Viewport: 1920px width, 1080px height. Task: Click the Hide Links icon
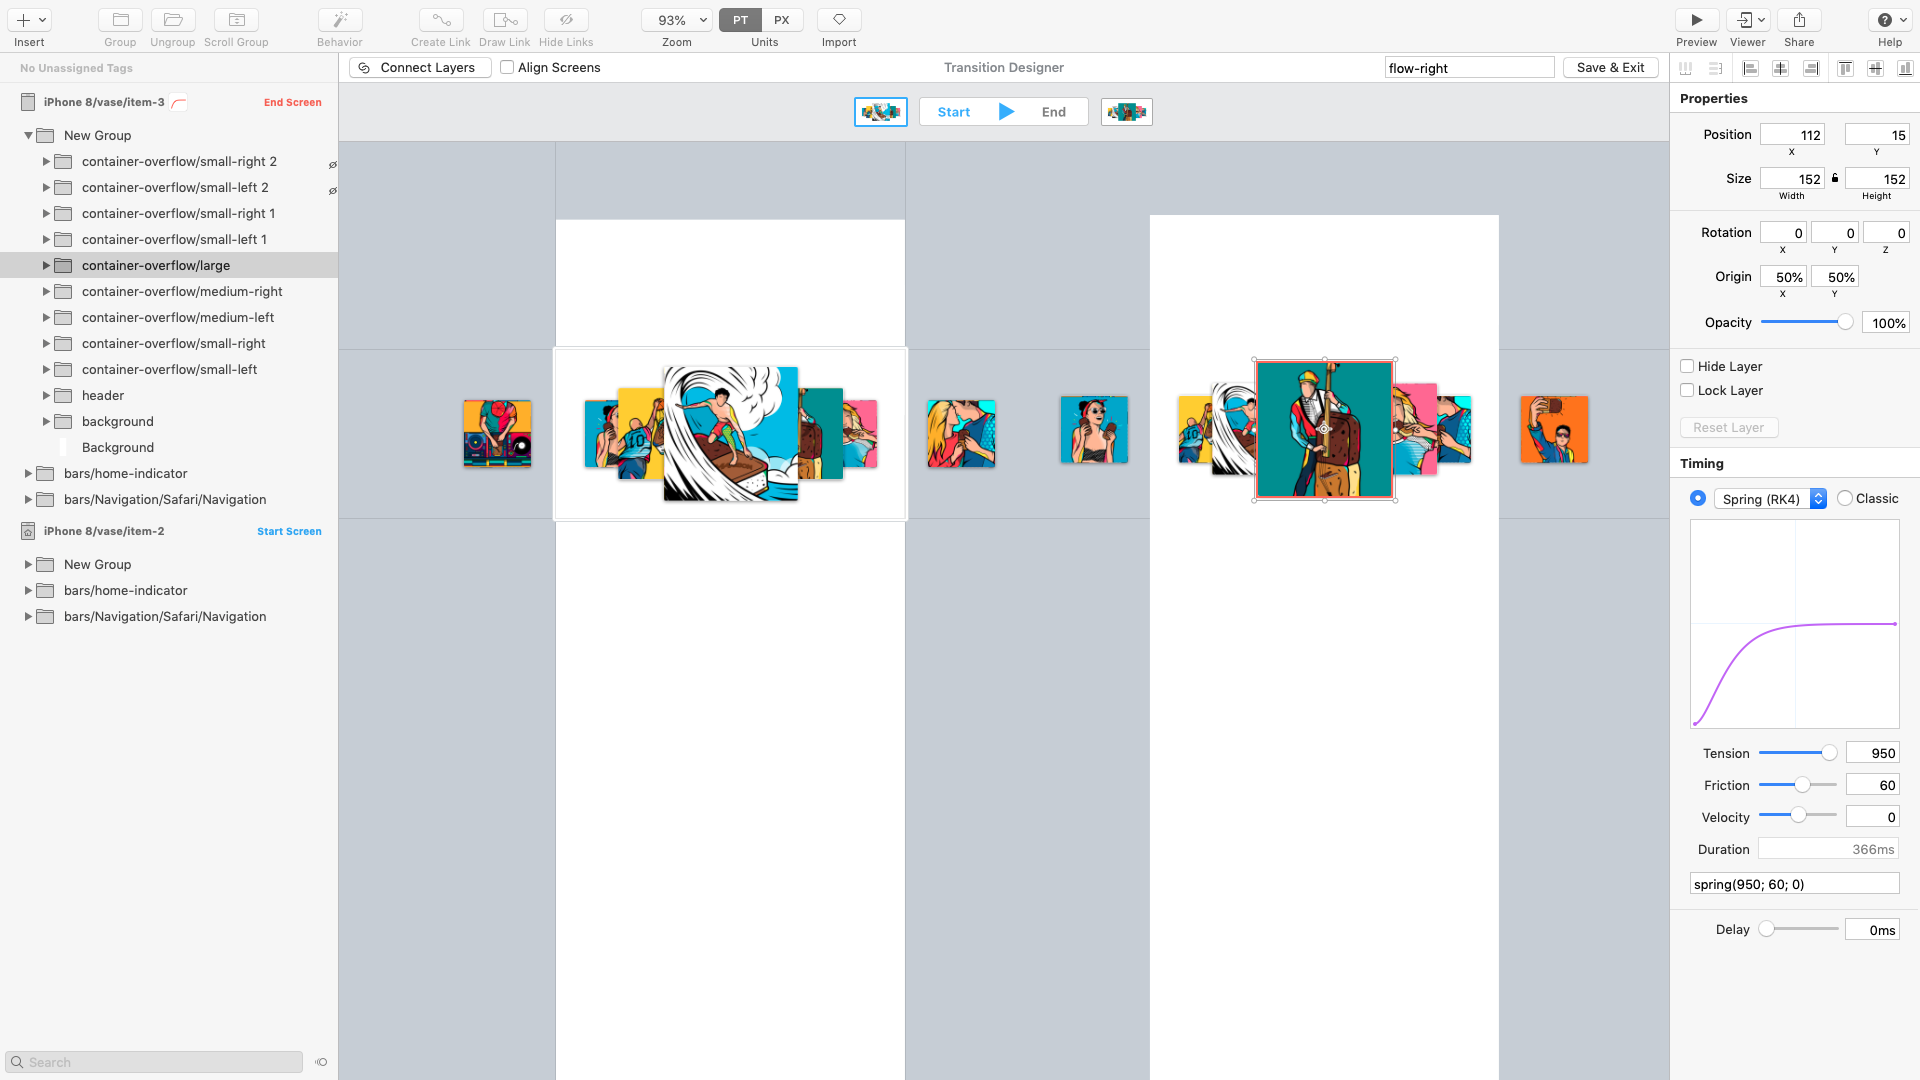click(566, 20)
